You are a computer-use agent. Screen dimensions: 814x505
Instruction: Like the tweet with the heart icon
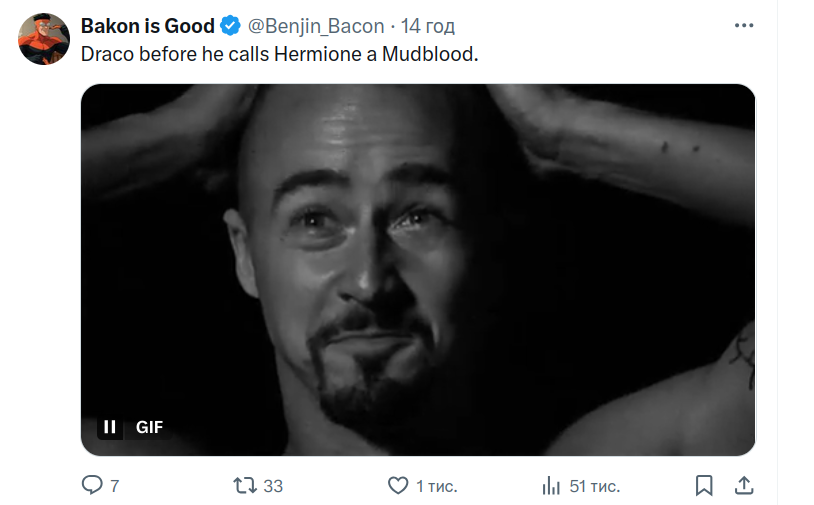pyautogui.click(x=398, y=486)
